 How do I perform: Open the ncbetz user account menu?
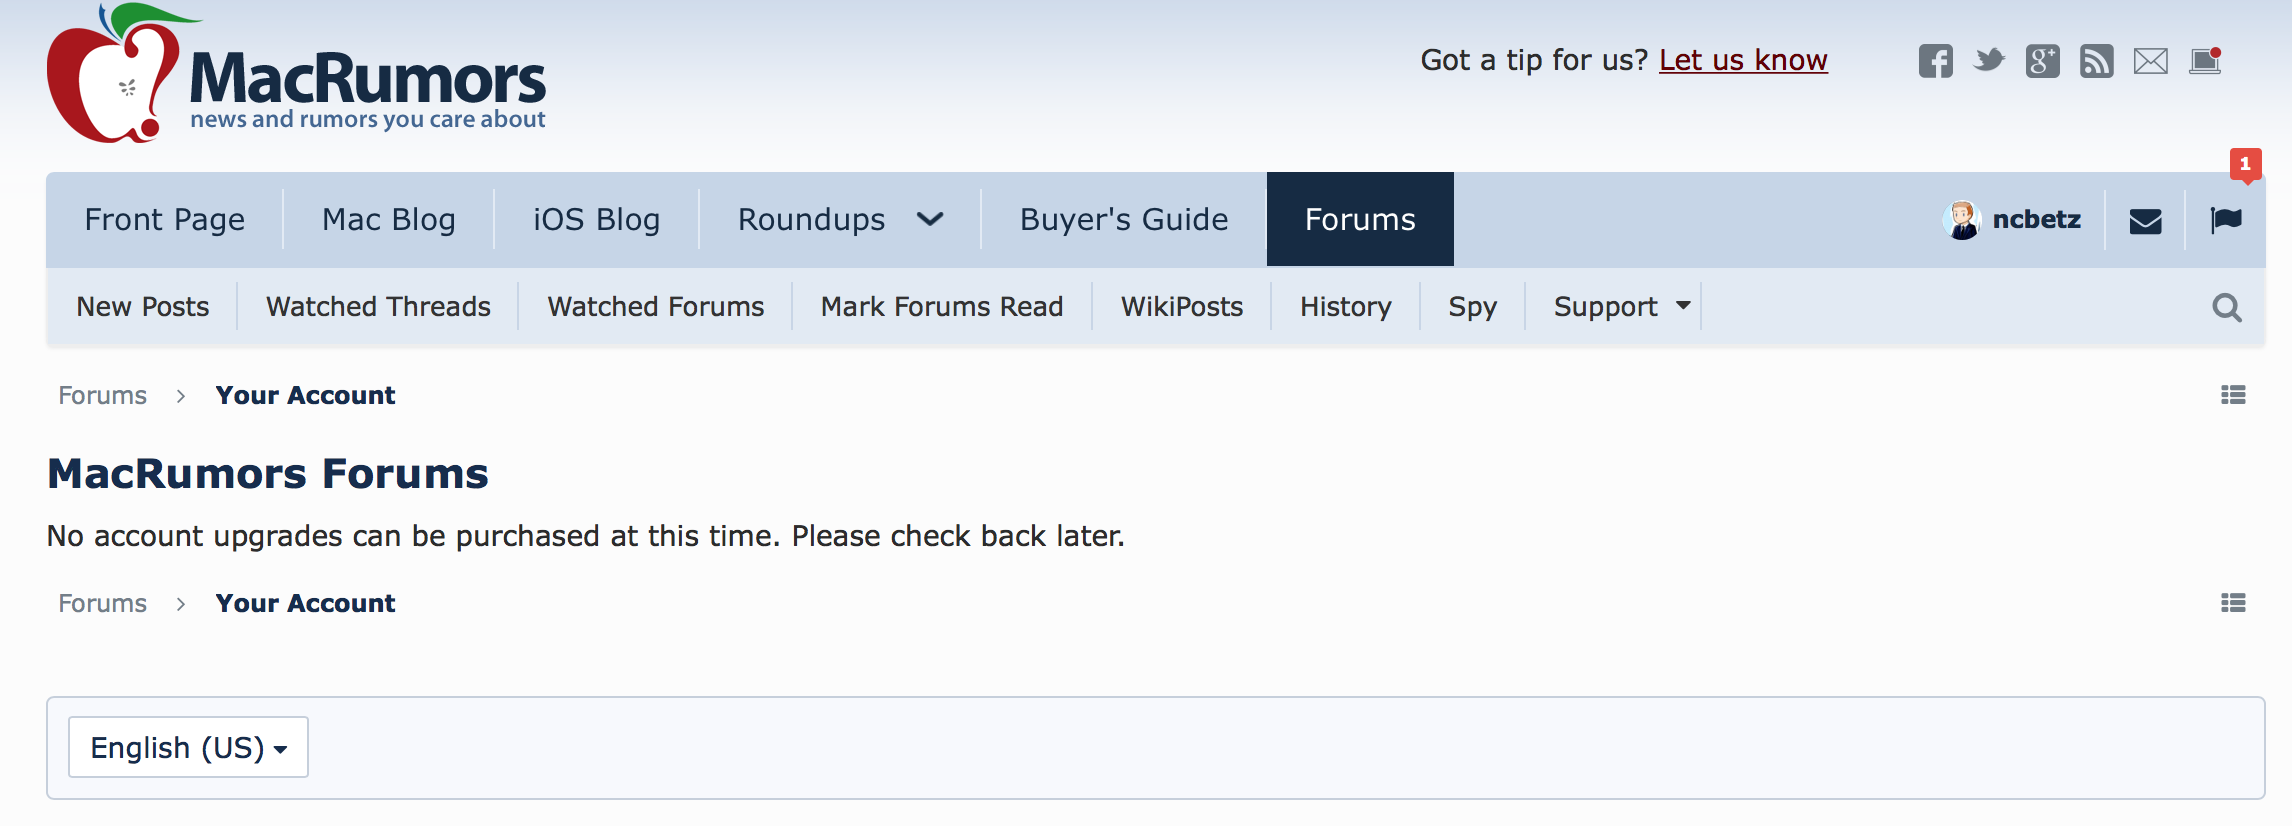2012,219
